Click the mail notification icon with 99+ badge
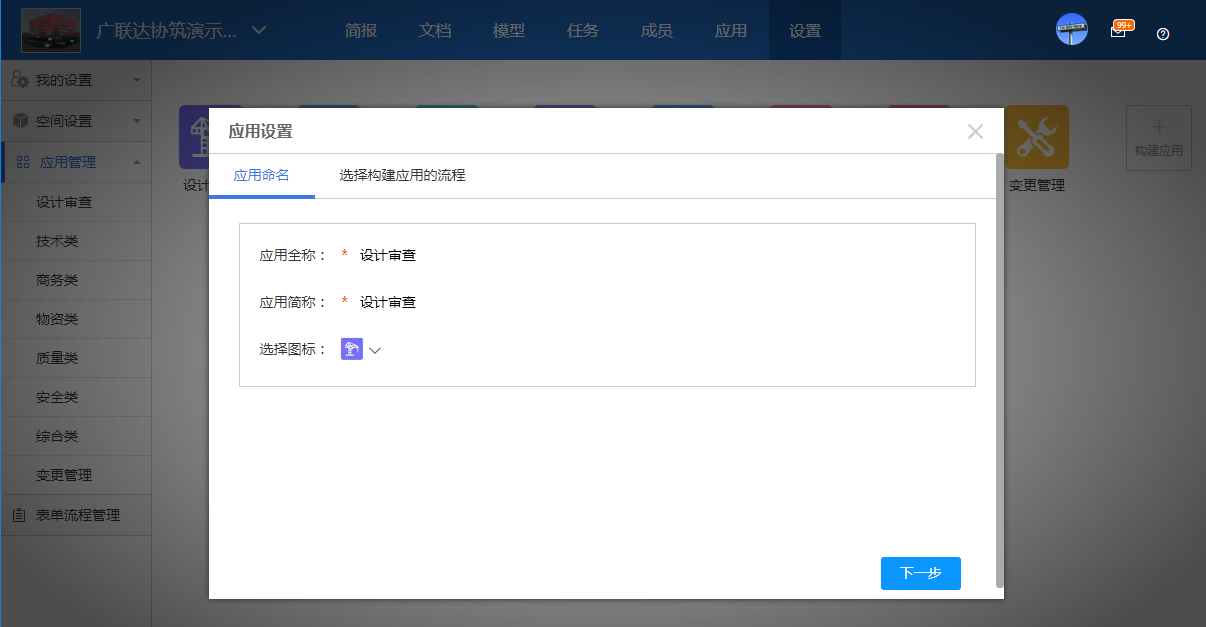 click(1118, 31)
